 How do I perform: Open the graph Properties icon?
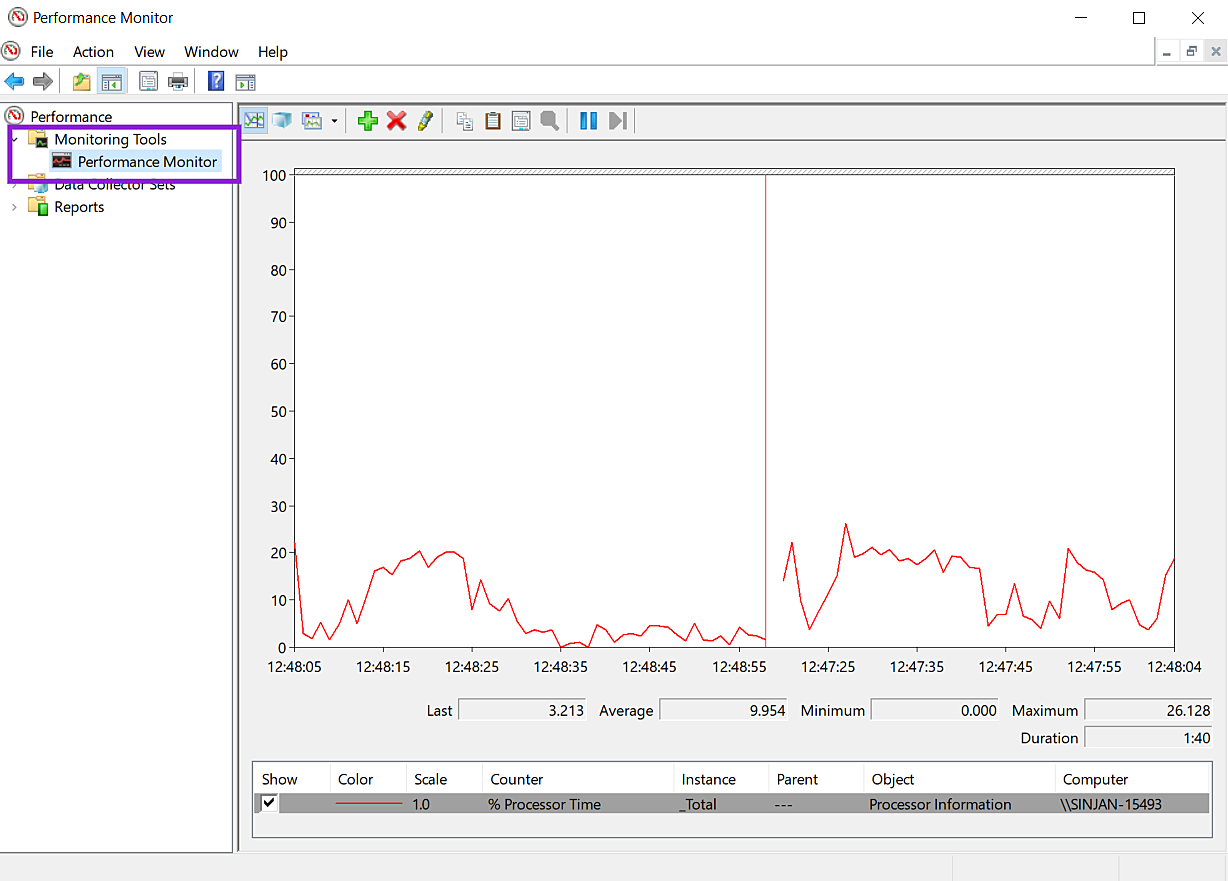tap(521, 121)
